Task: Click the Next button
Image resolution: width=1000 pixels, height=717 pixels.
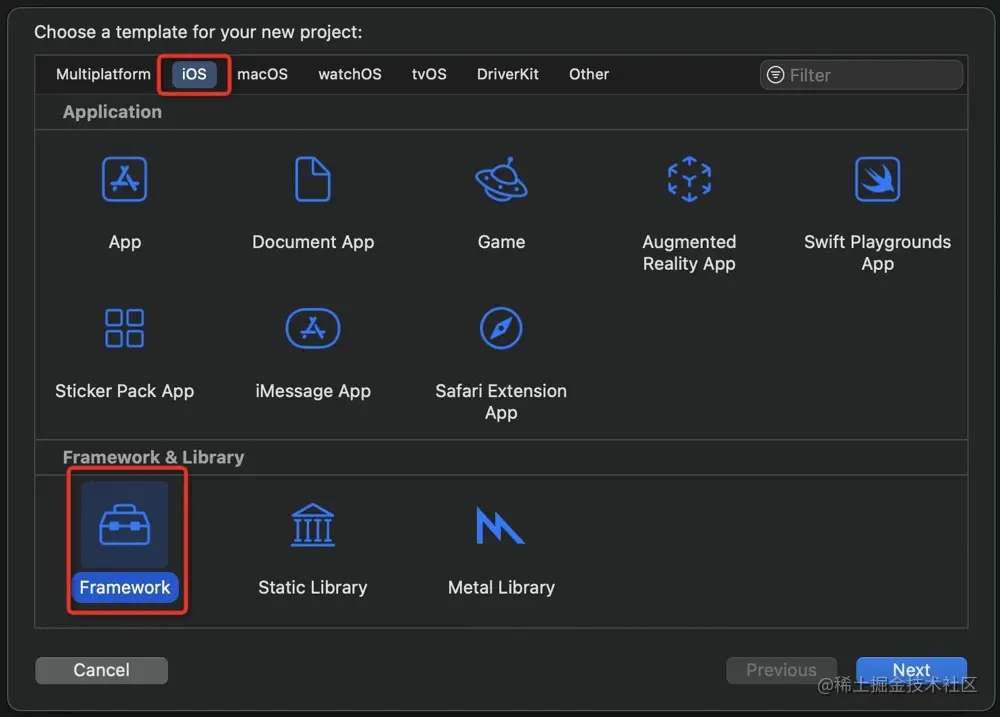Action: pyautogui.click(x=911, y=670)
